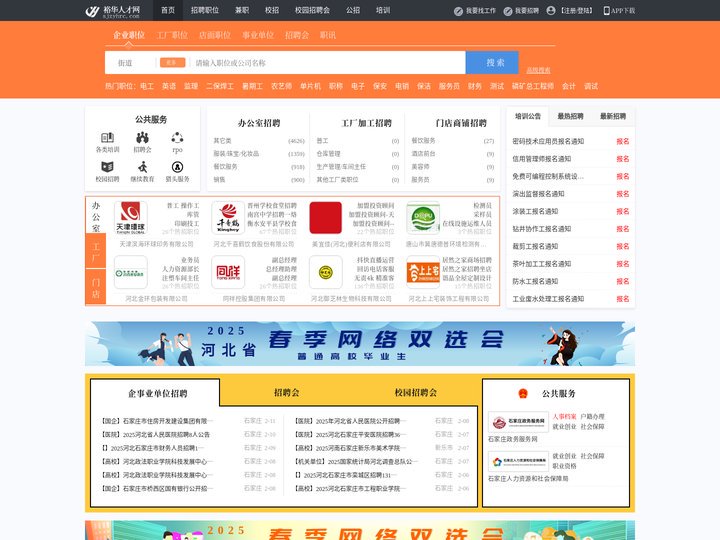Select the 办公室 vertical side tab
This screenshot has width=720, height=540.
coord(96,216)
